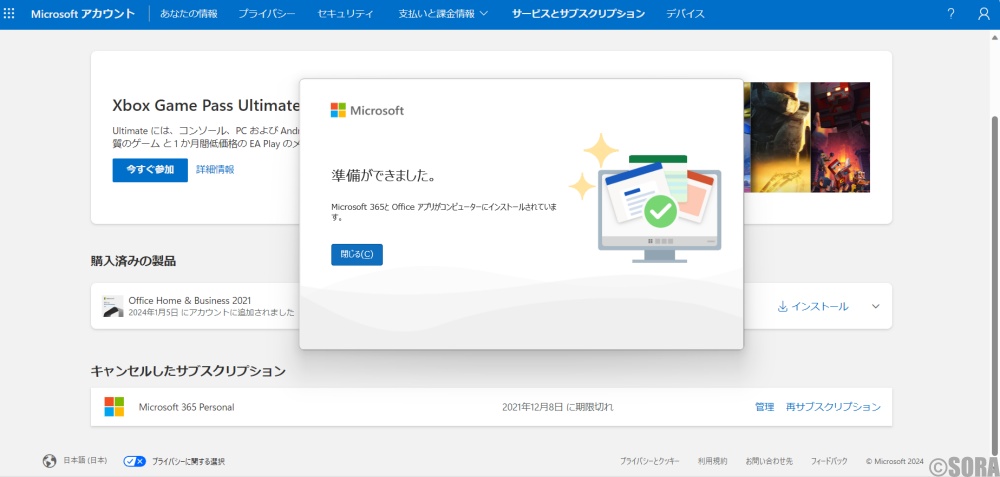Image resolution: width=1000 pixels, height=477 pixels.
Task: Expand the Office Home & Business 2021 row chevron
Action: [x=876, y=306]
